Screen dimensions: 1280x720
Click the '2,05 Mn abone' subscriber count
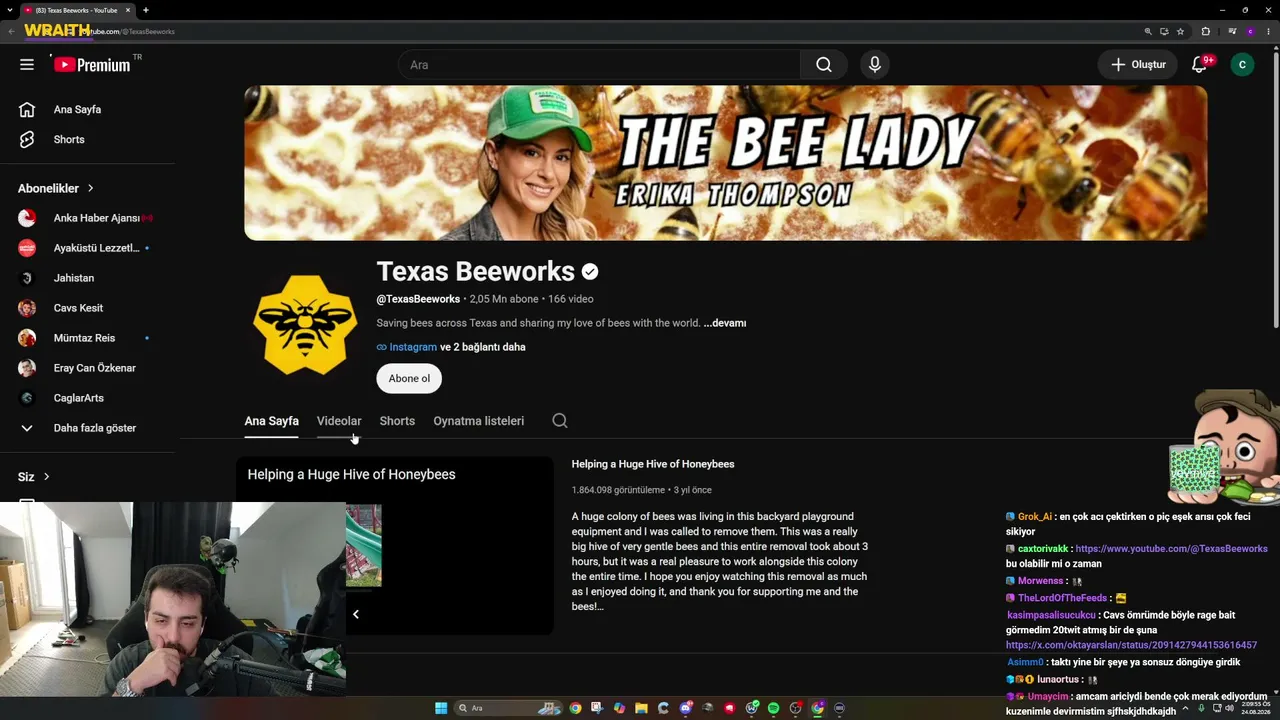click(x=504, y=299)
